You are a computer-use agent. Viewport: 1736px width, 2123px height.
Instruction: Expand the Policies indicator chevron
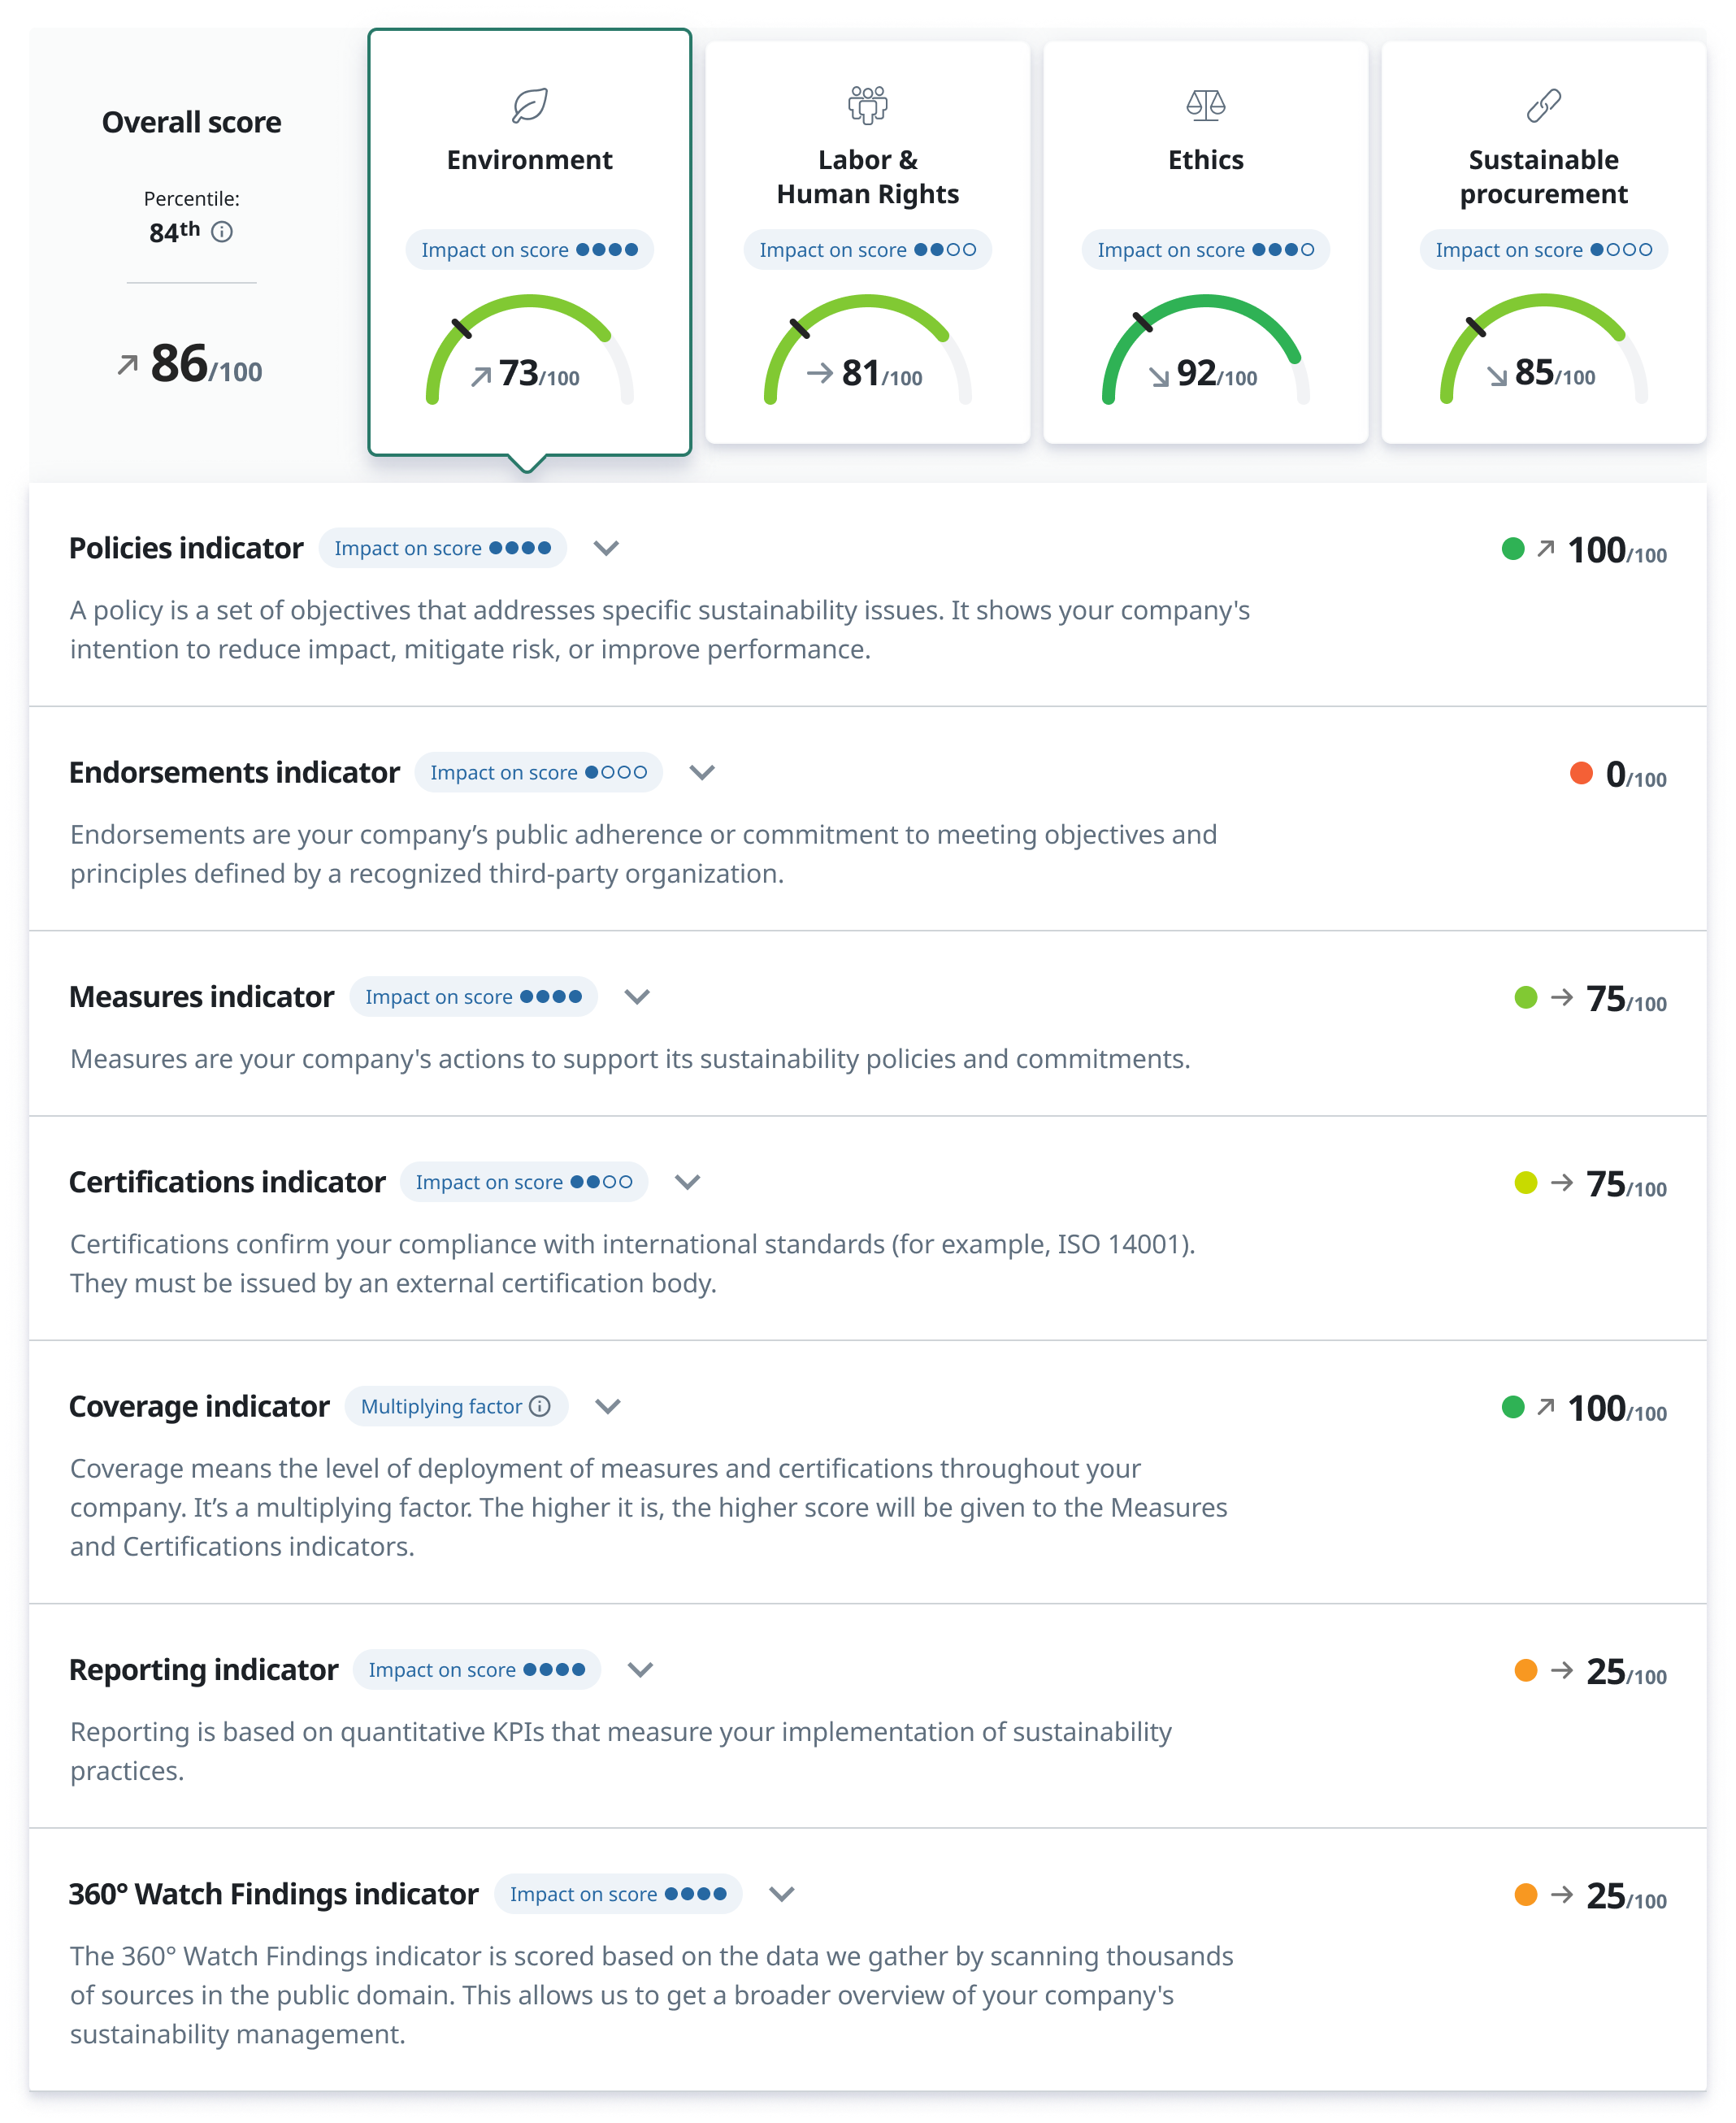pos(606,548)
